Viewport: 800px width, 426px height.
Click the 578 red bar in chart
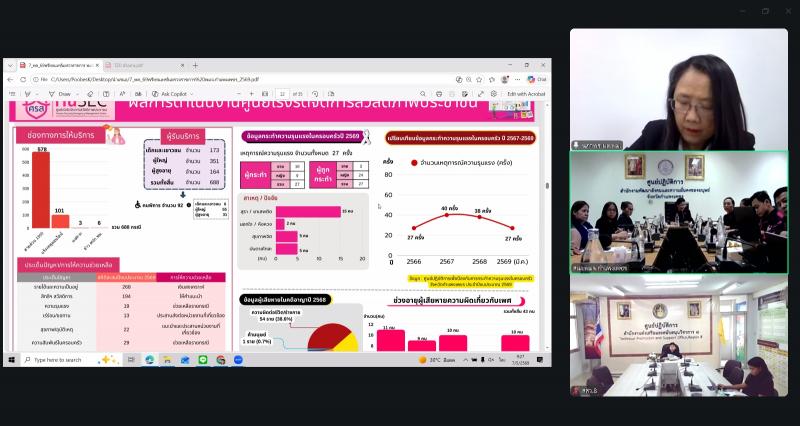pyautogui.click(x=41, y=190)
